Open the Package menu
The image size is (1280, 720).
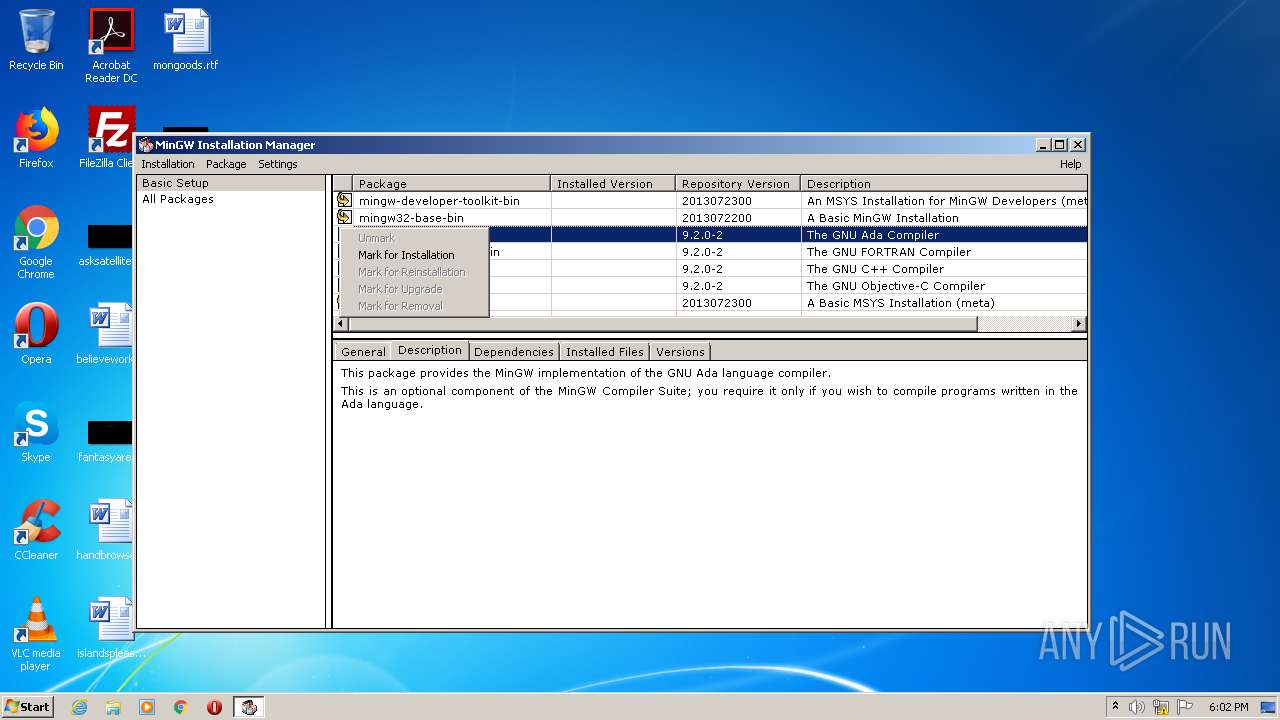click(x=226, y=164)
